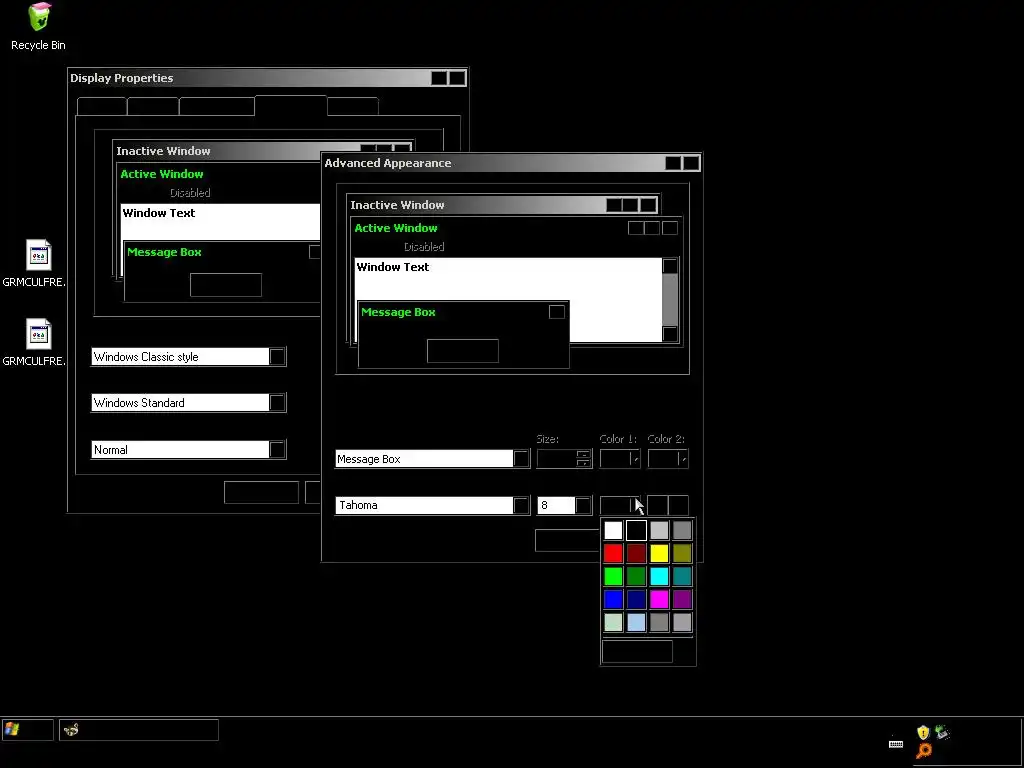Pick the dark green swatch
The image size is (1024, 768).
(636, 576)
